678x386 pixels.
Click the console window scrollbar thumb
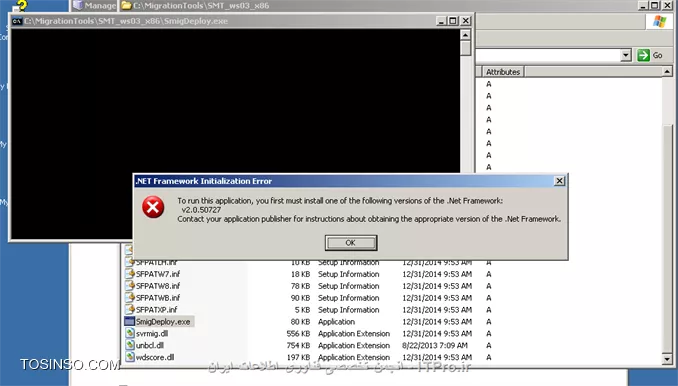[x=465, y=48]
